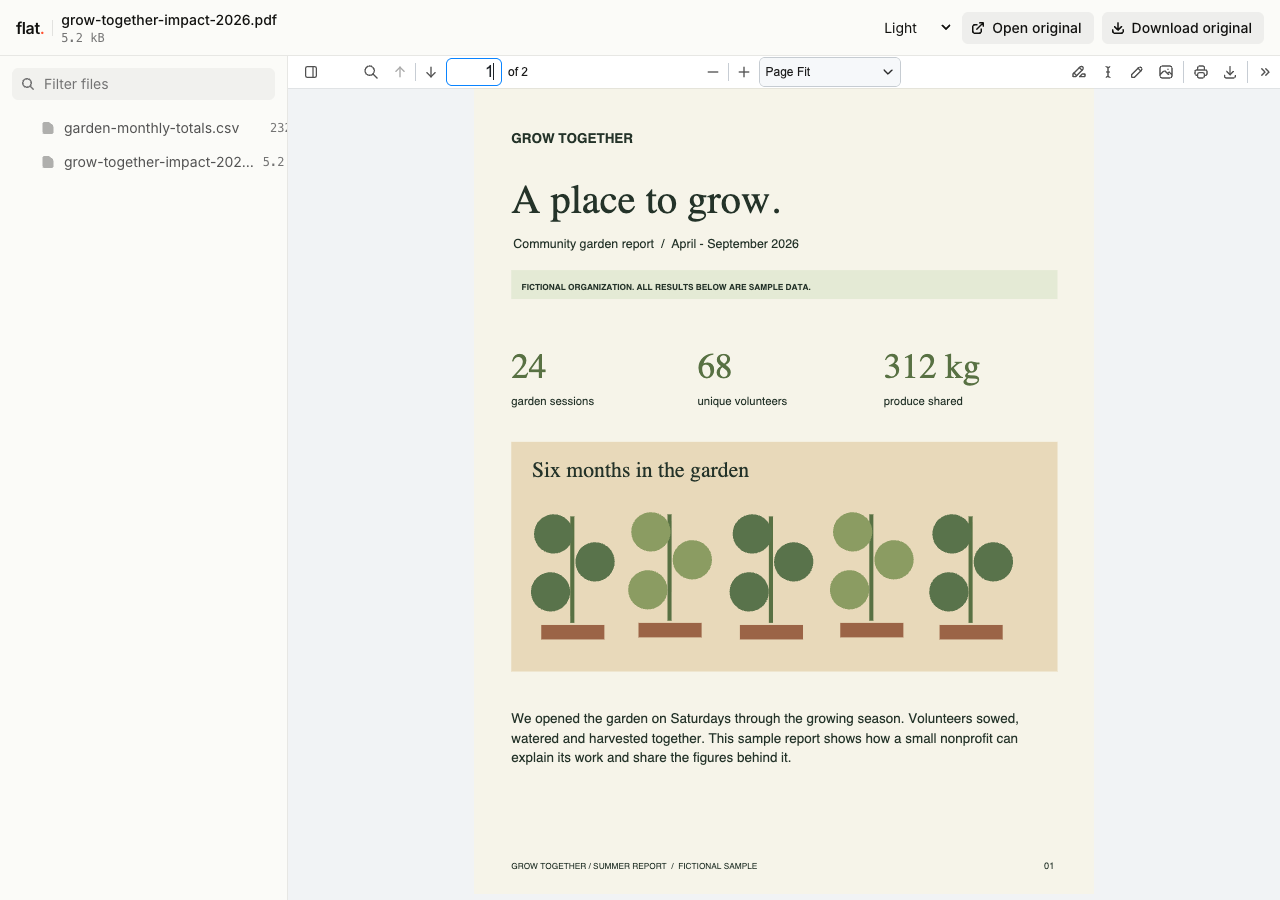This screenshot has width=1280, height=900.
Task: Select garden-monthly-totals.csv in file list
Action: click(x=150, y=128)
